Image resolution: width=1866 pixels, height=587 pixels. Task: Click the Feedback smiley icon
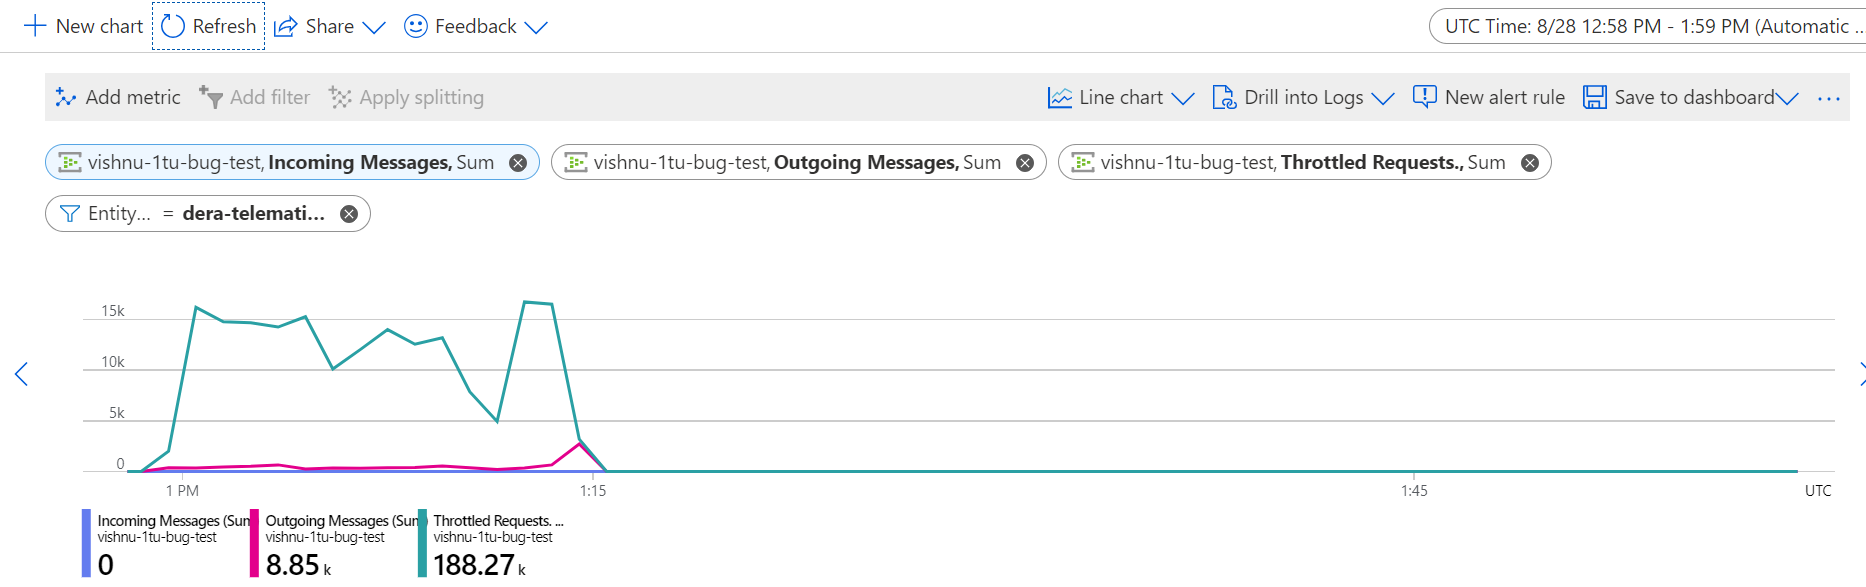[416, 26]
